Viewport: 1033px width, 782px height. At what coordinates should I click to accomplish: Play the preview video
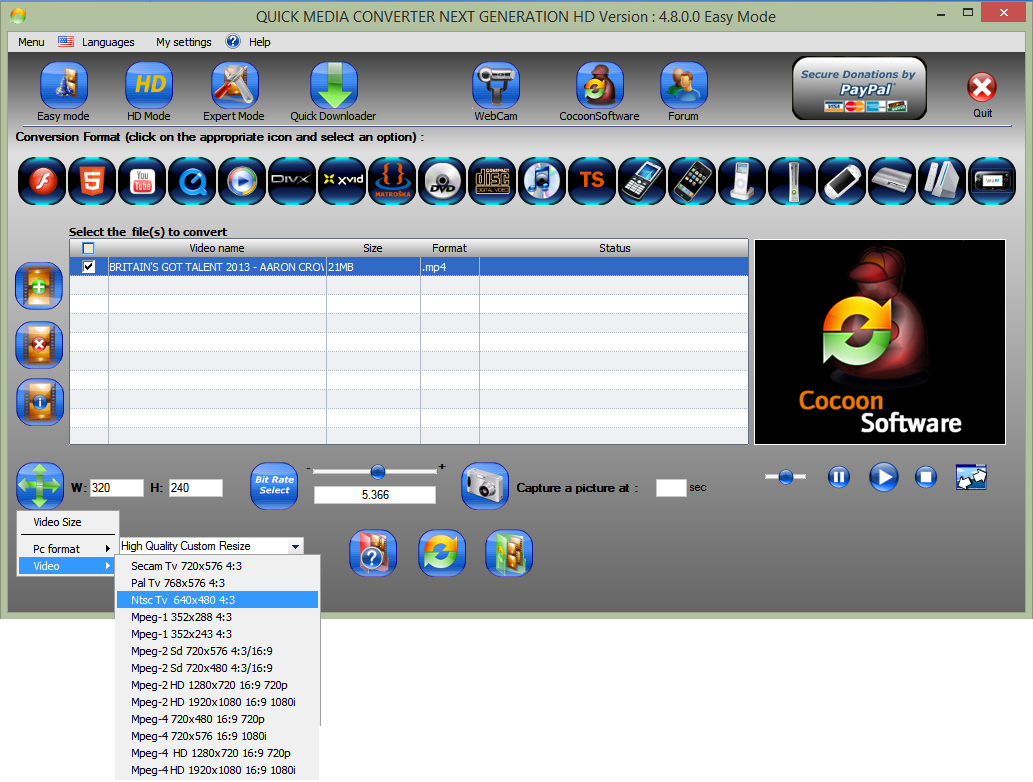tap(883, 477)
